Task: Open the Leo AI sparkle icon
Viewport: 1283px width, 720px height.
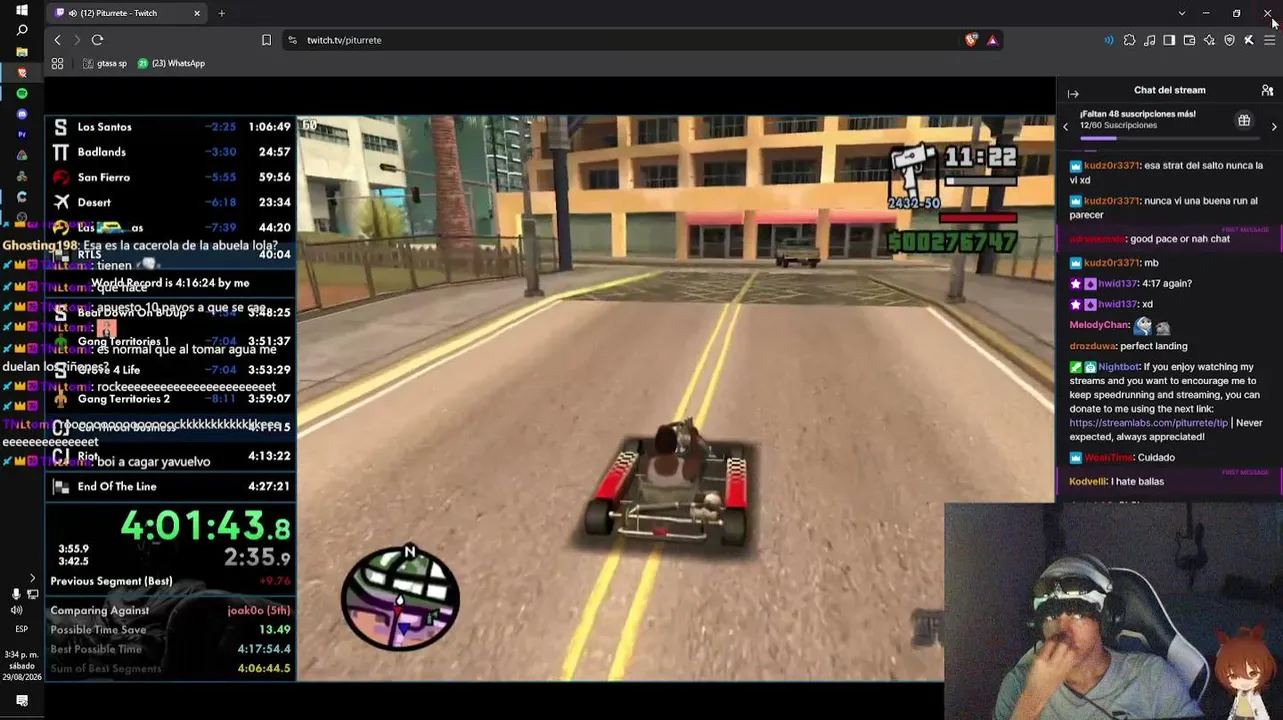Action: (x=1209, y=40)
